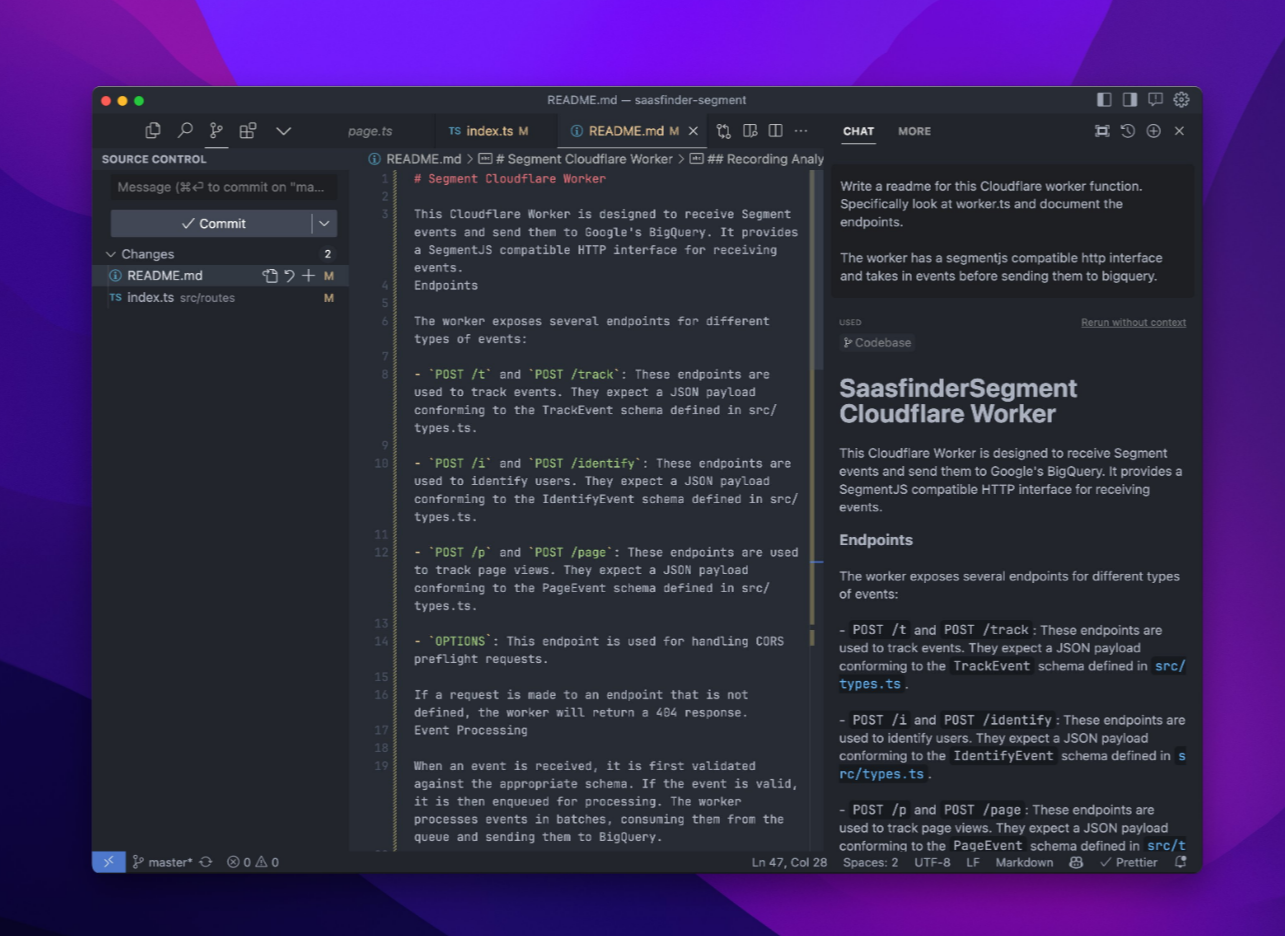Change indentation via Spaces: 2
1285x936 pixels.
tap(870, 862)
